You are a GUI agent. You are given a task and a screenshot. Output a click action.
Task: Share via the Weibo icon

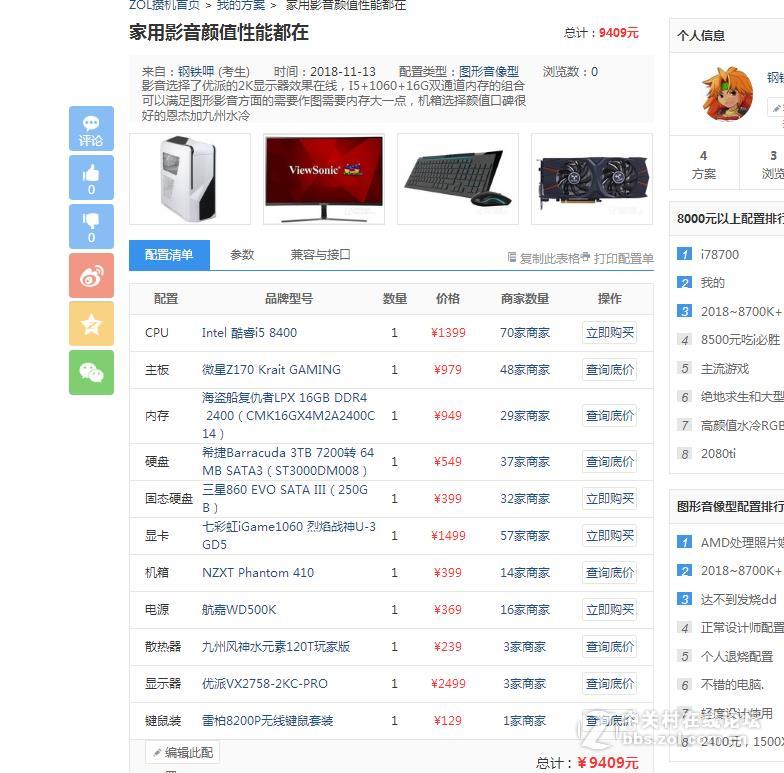[91, 276]
